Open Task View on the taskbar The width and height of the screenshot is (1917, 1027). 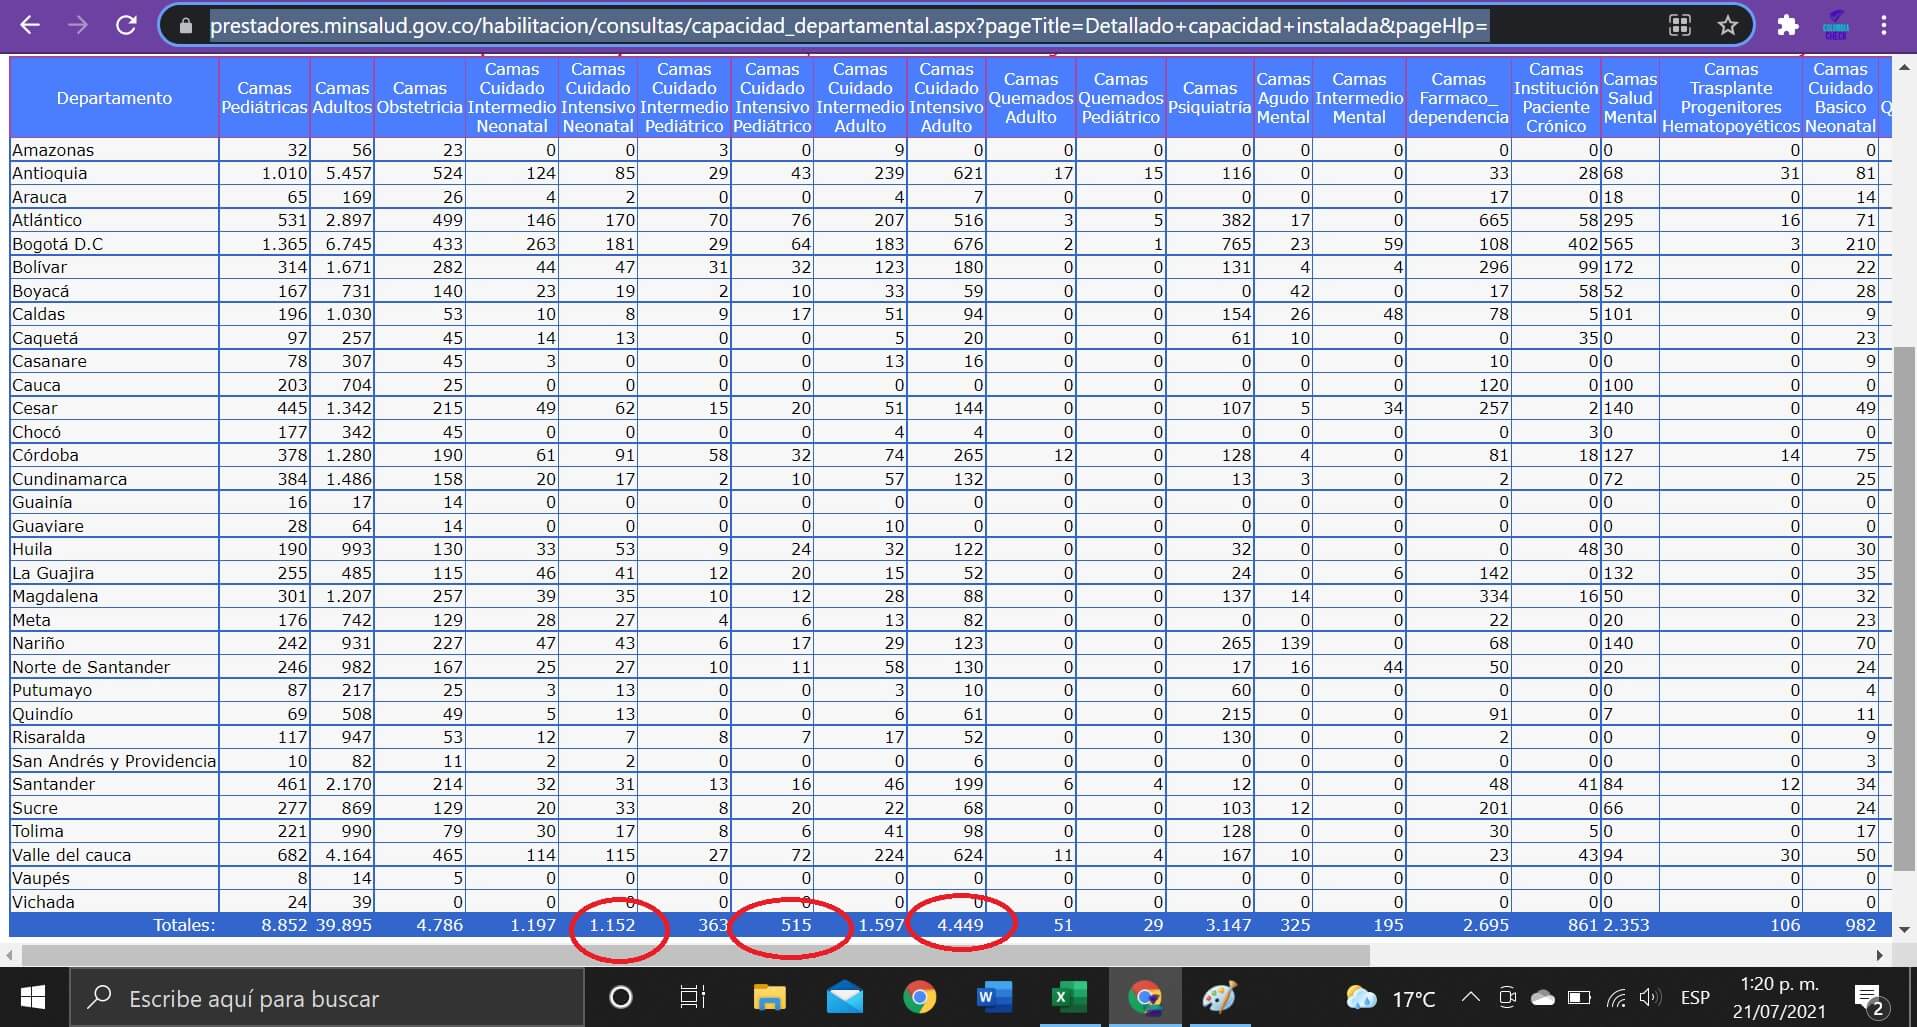[x=692, y=997]
